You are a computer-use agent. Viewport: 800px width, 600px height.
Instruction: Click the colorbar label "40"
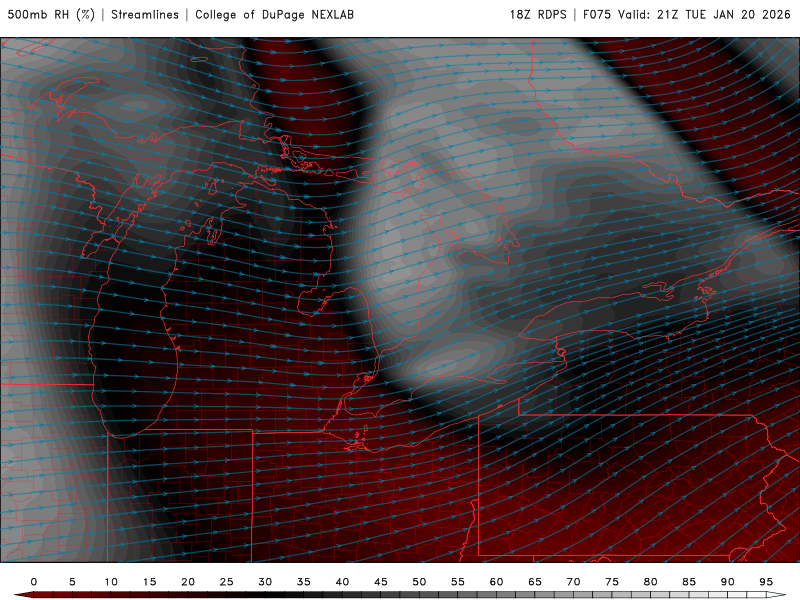[x=342, y=582]
